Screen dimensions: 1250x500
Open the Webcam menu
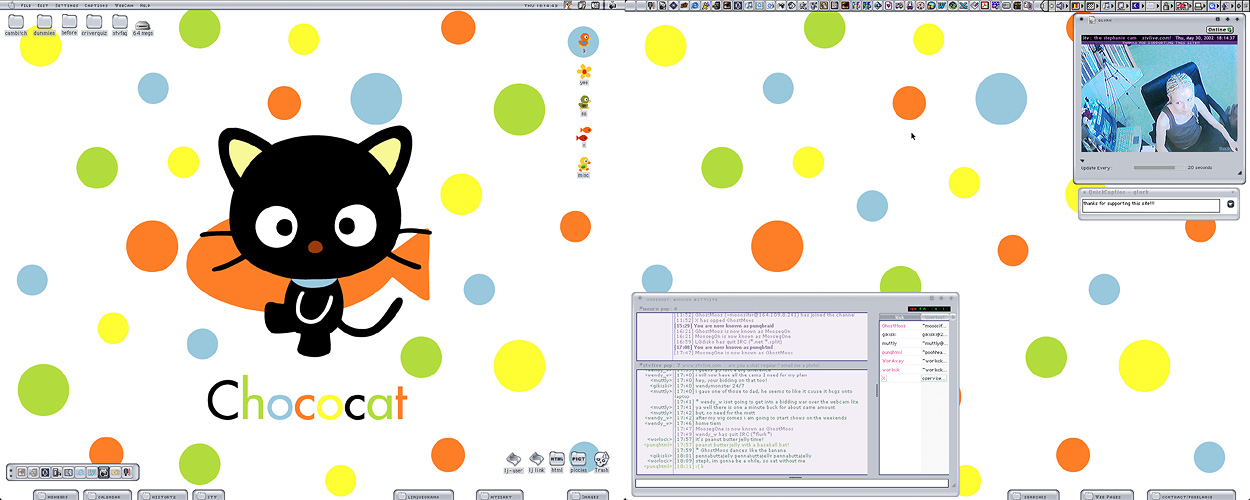coord(124,4)
